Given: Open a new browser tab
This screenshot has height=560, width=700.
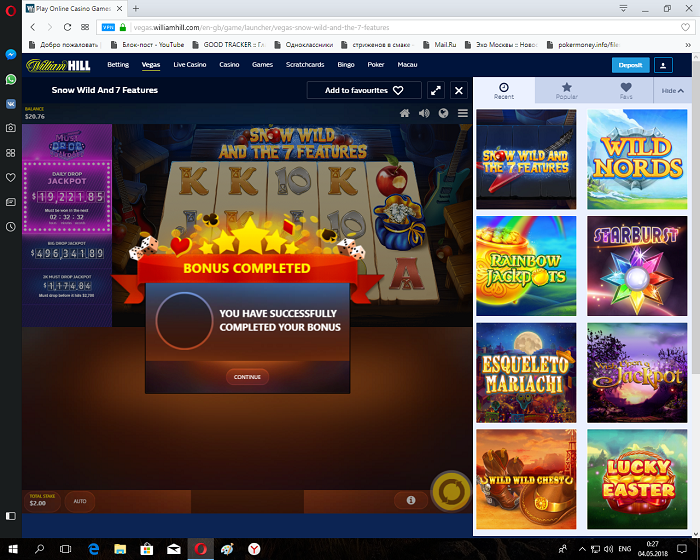Looking at the screenshot, I should tap(136, 8).
